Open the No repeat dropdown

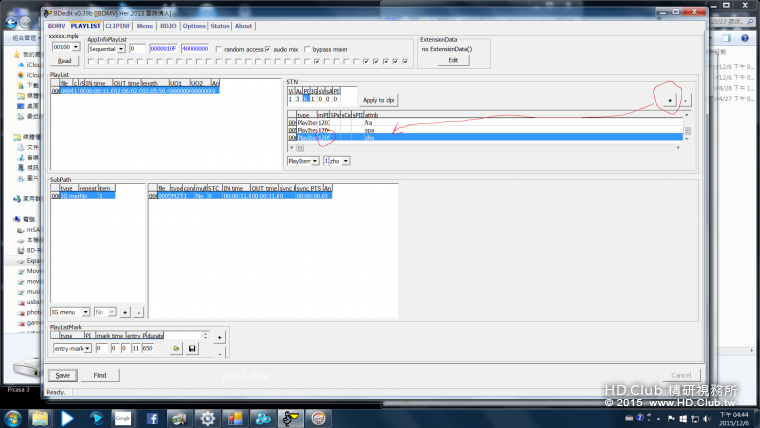pos(111,312)
